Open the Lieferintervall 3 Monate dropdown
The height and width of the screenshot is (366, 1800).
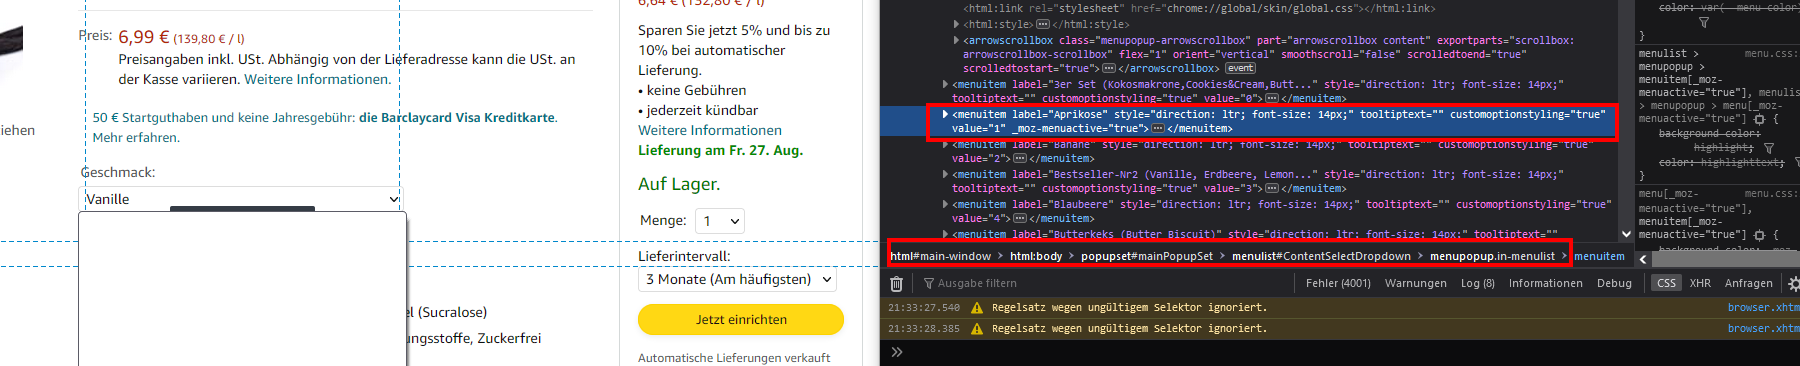[738, 280]
